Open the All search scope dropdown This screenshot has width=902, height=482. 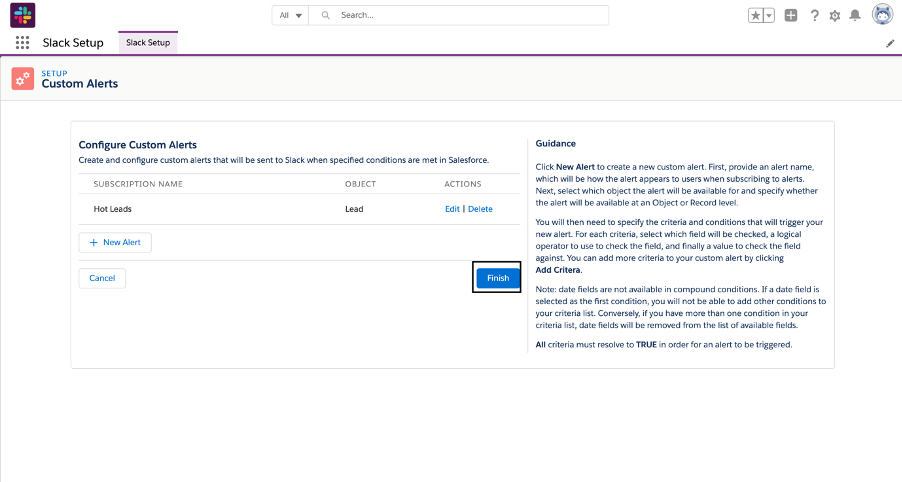[x=291, y=16]
